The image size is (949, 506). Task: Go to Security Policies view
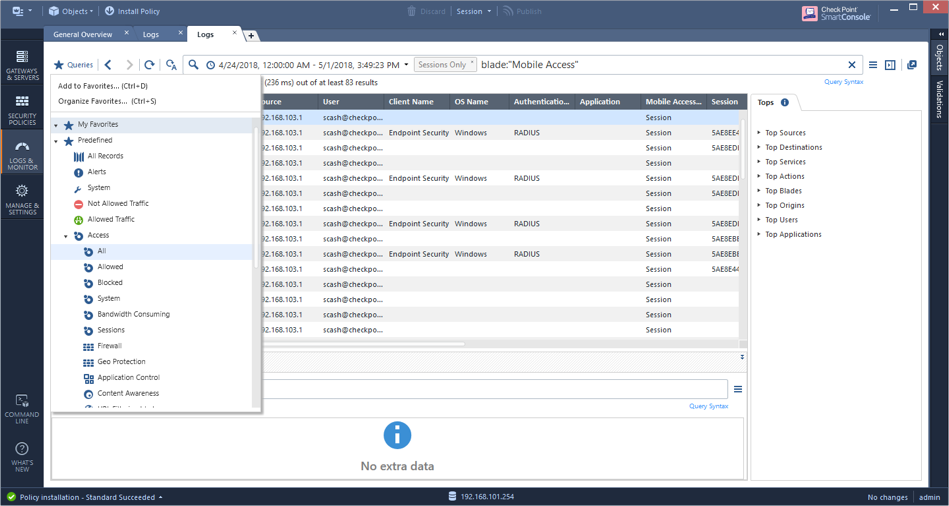coord(22,109)
